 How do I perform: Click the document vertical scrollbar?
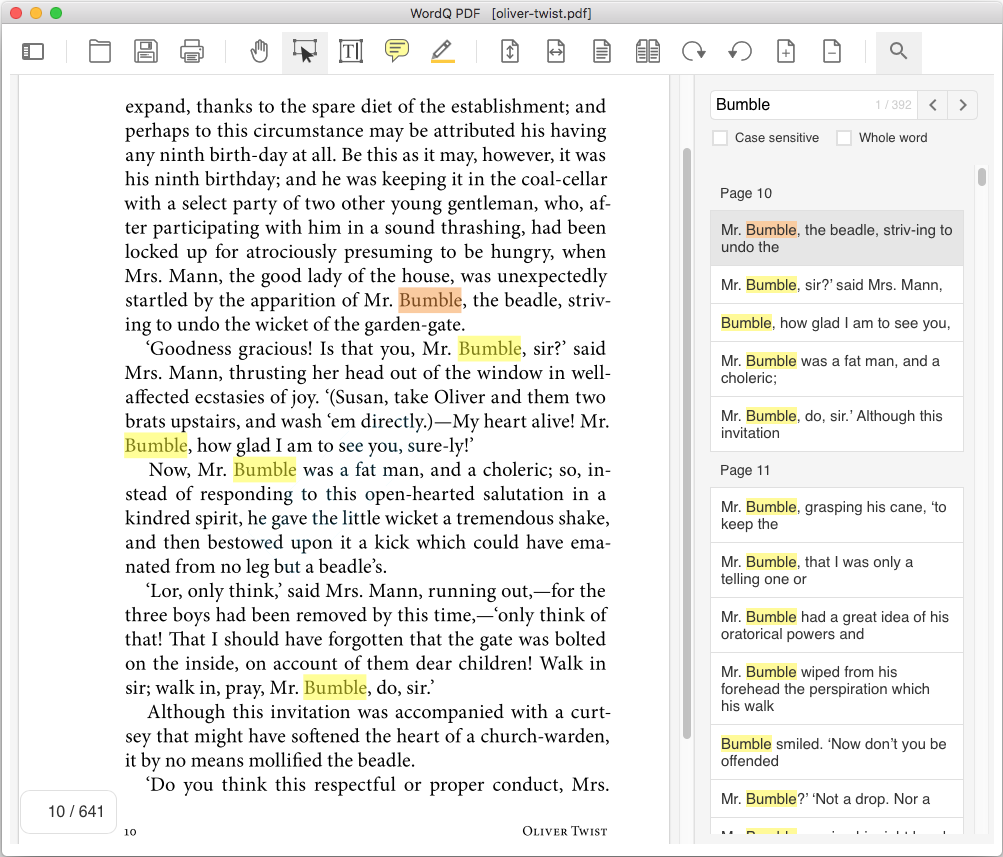tap(687, 443)
